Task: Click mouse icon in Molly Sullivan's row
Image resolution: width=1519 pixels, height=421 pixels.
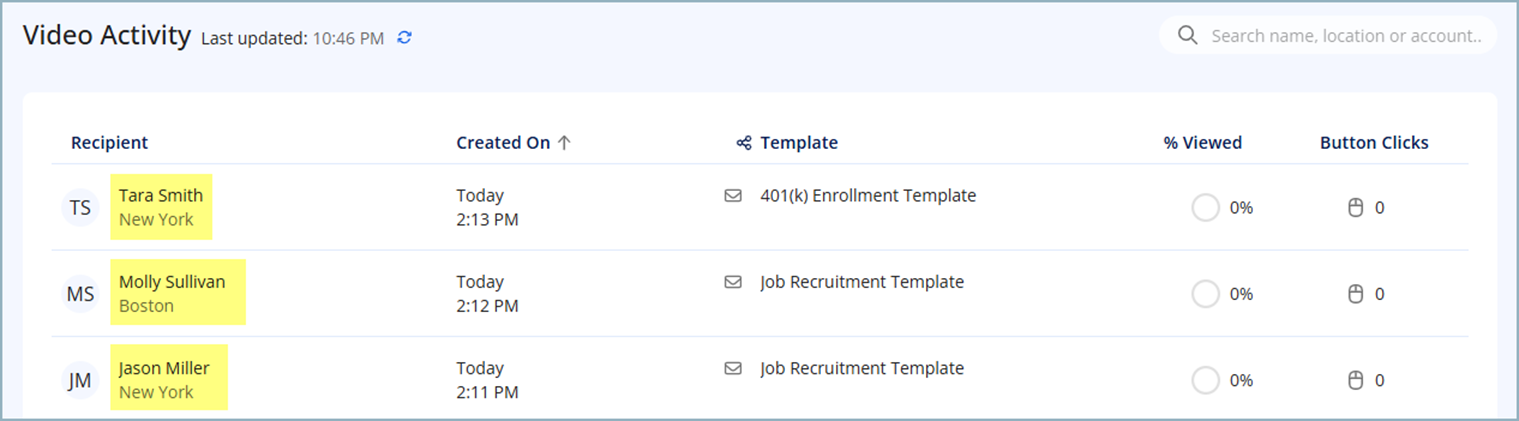Action: (1356, 294)
